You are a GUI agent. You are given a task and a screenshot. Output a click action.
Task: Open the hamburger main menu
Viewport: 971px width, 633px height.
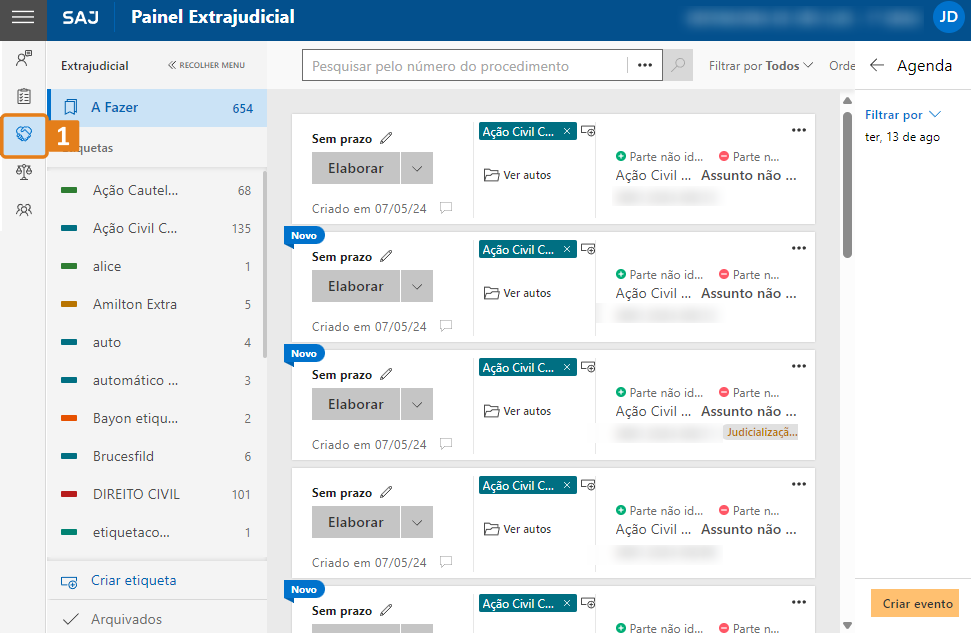tap(23, 17)
